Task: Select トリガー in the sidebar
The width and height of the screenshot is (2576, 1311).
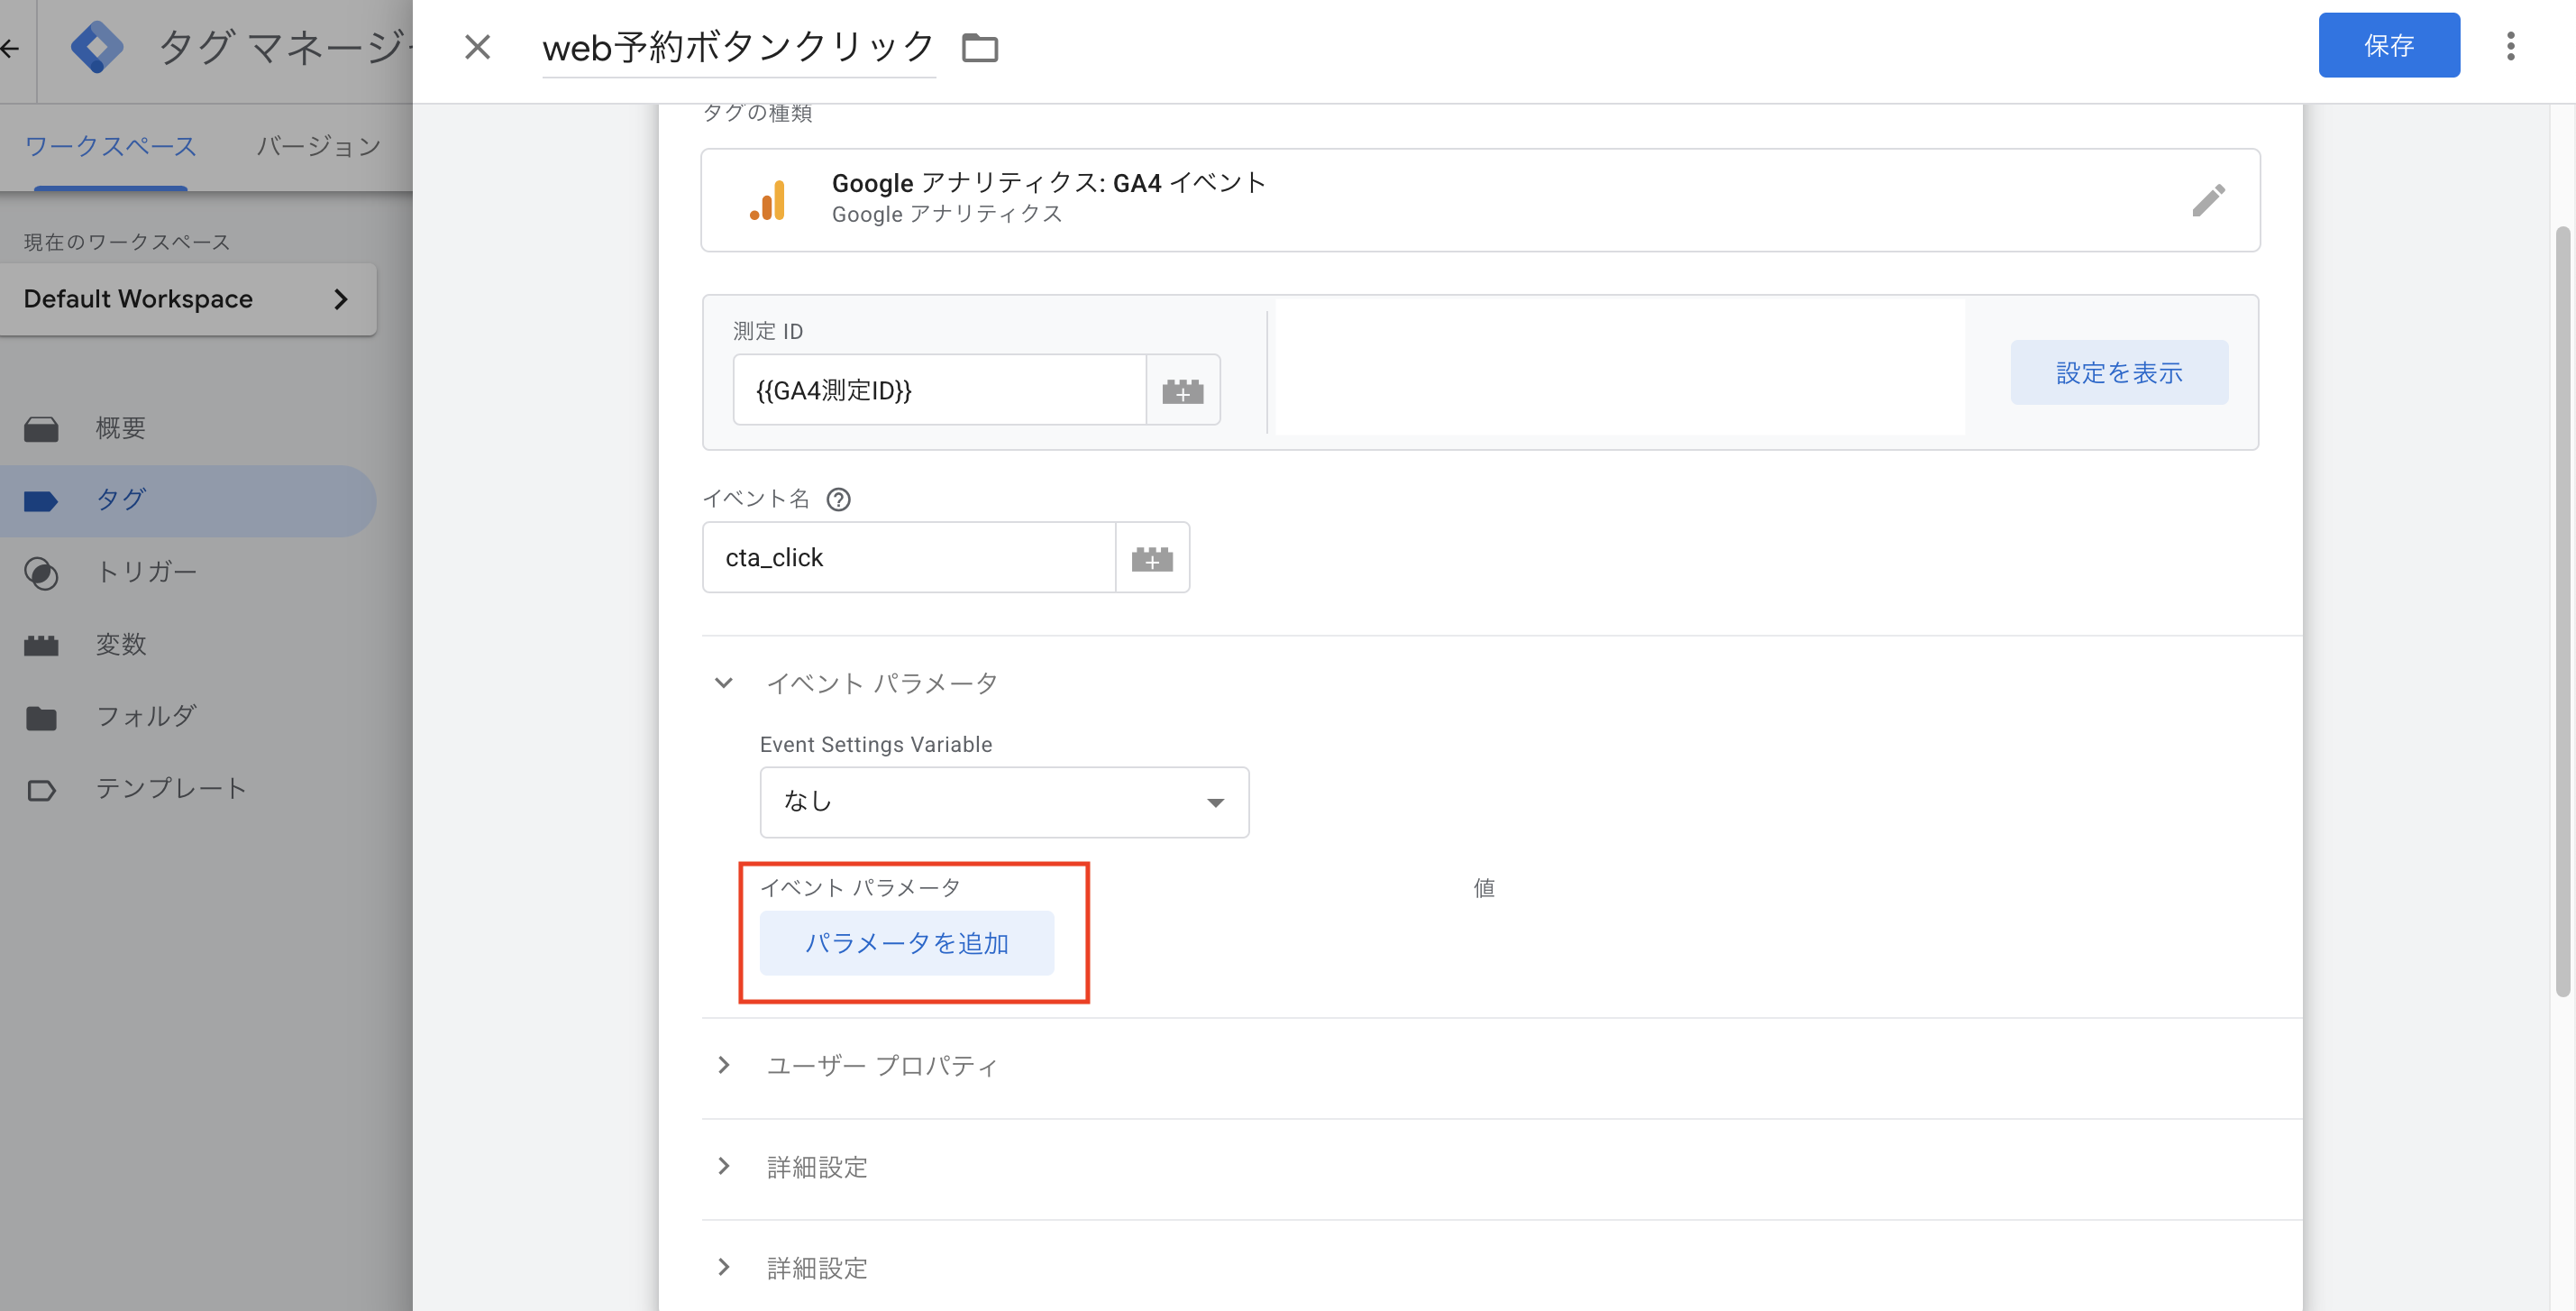Action: pos(146,571)
